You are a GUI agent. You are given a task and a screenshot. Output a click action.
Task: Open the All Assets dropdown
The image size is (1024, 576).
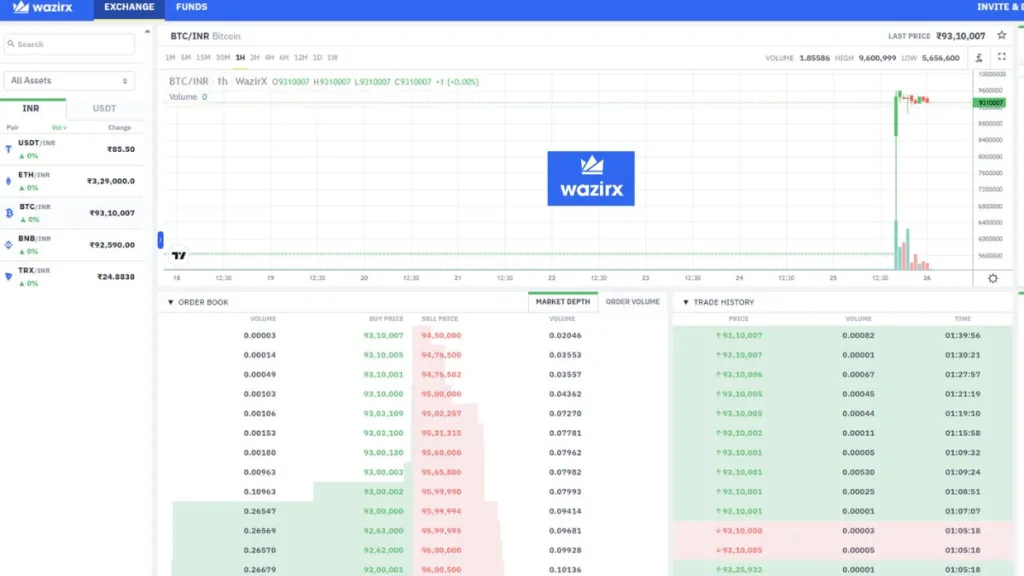[x=69, y=80]
